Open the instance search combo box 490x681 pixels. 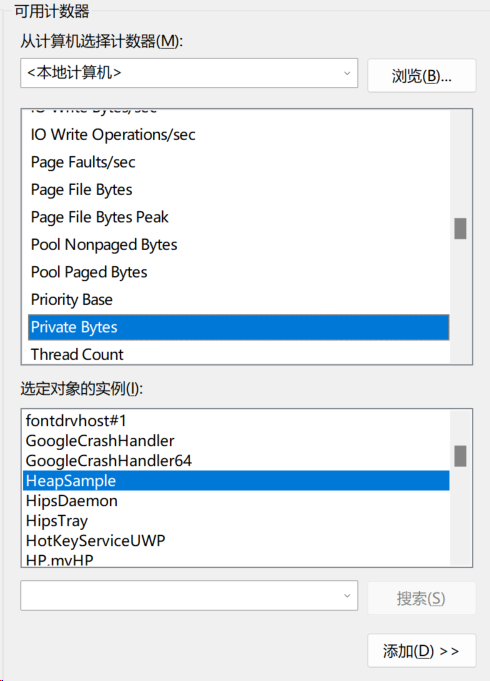pos(189,595)
